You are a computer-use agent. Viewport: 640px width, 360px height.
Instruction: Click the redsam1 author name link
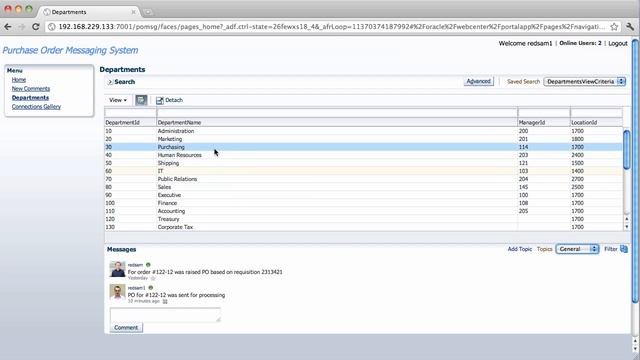(x=136, y=288)
